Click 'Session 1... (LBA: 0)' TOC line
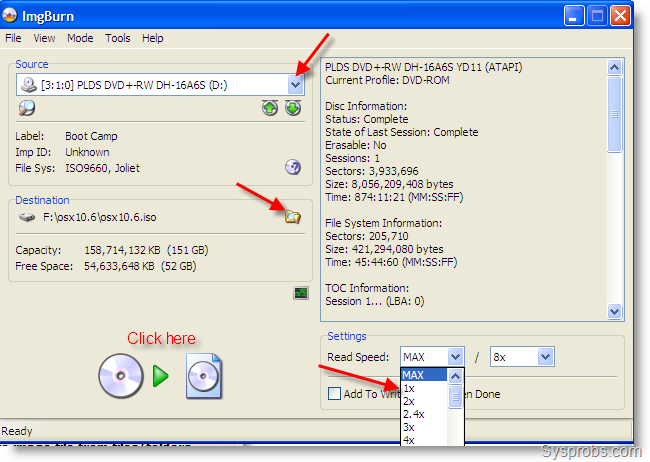Viewport: 650px width, 462px height. coord(375,301)
